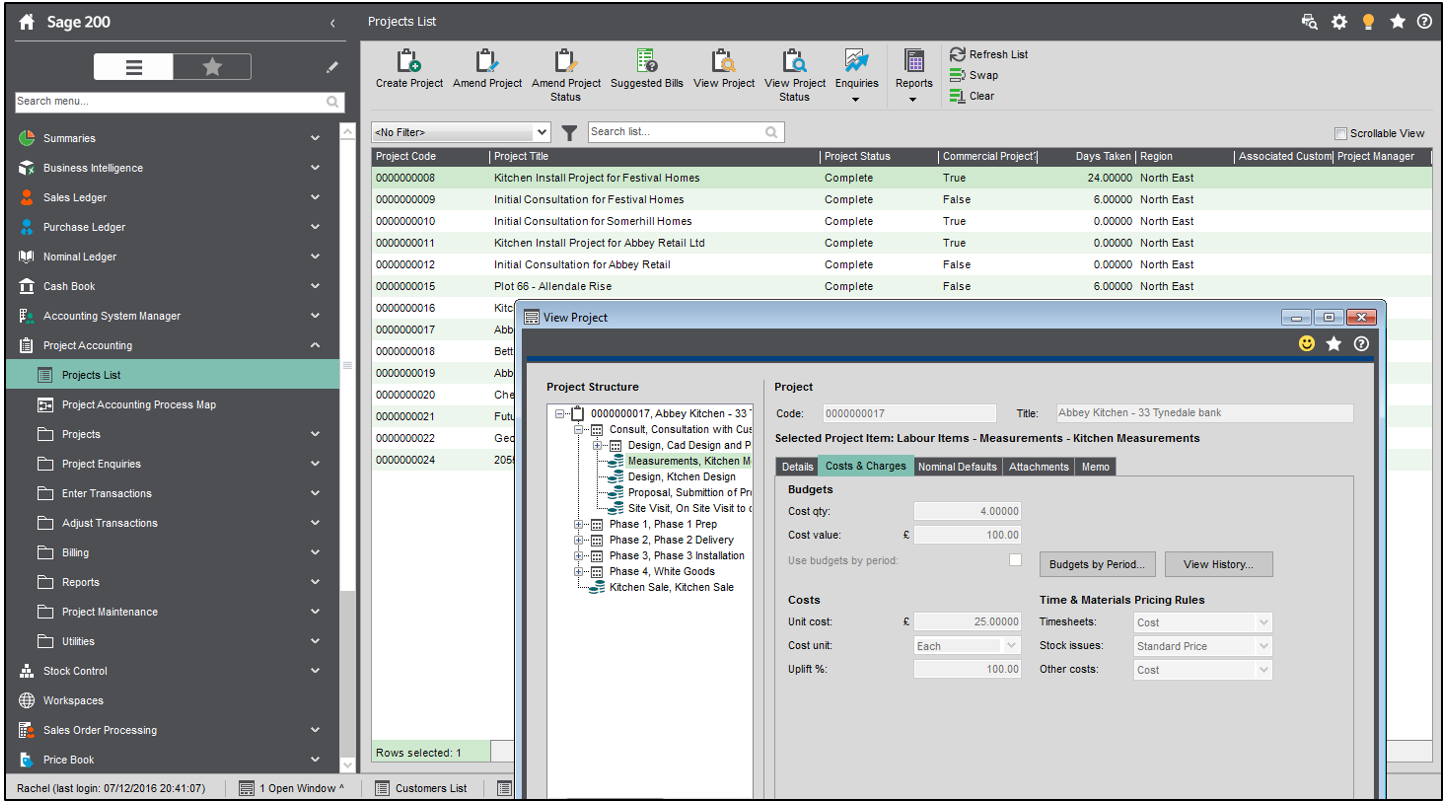Switch to menu list view in sidebar

[x=134, y=67]
